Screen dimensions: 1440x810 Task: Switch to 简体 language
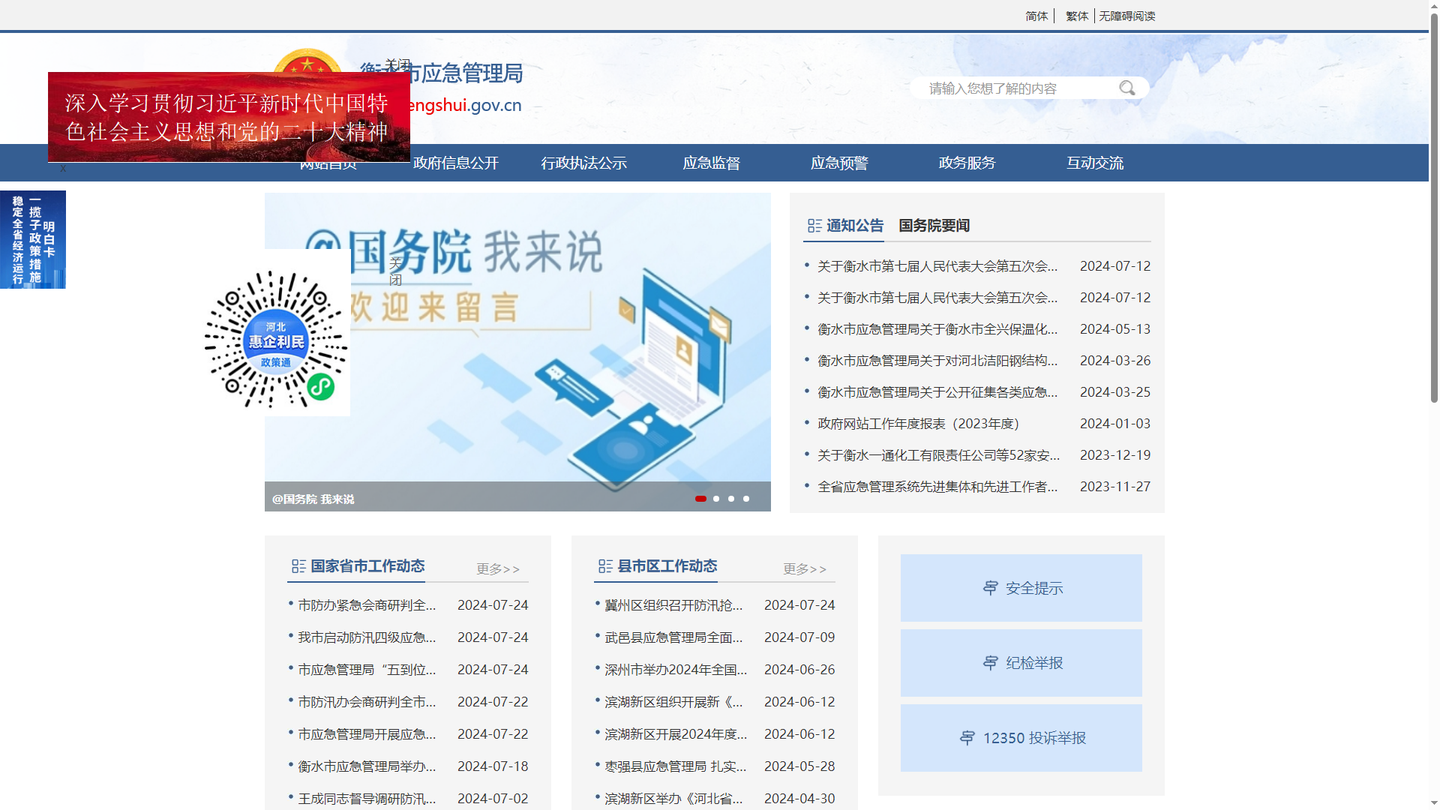(x=1037, y=16)
